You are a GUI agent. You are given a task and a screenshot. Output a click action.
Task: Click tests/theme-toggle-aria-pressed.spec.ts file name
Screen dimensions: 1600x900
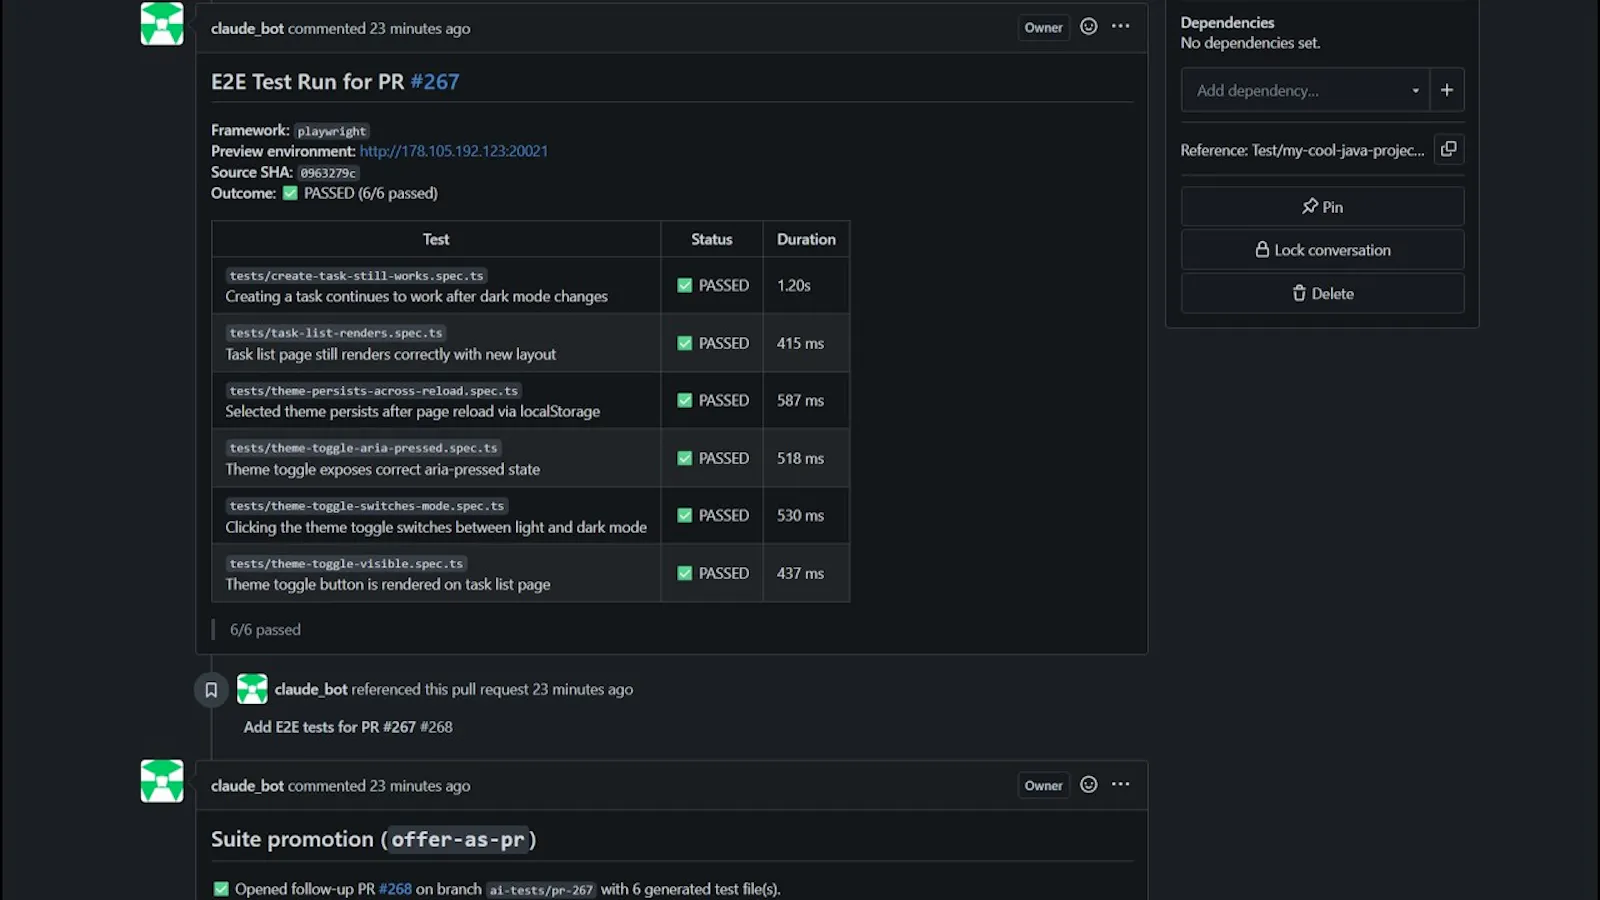(363, 448)
